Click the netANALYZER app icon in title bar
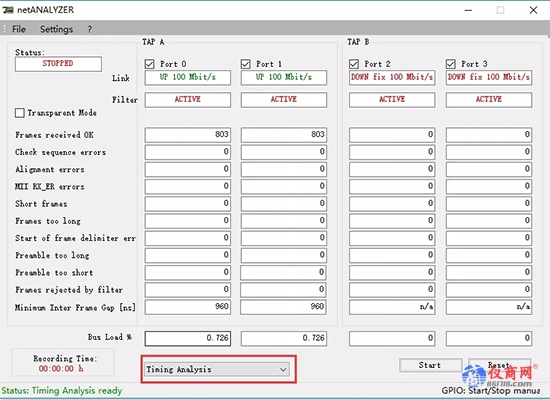The width and height of the screenshot is (550, 400). (7, 10)
